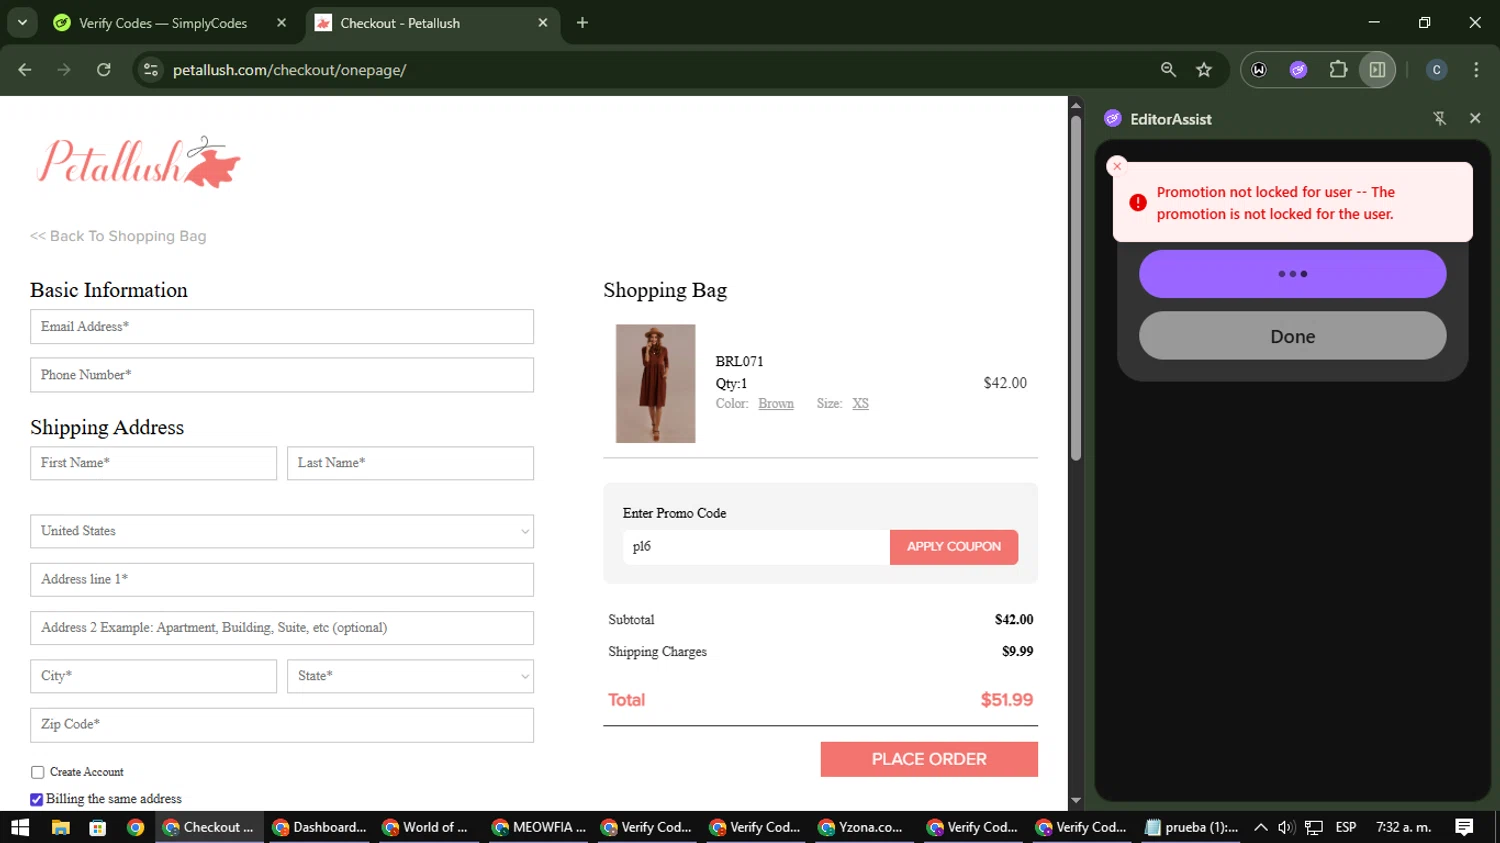Click the W extension icon in toolbar
This screenshot has width=1500, height=843.
[1259, 70]
